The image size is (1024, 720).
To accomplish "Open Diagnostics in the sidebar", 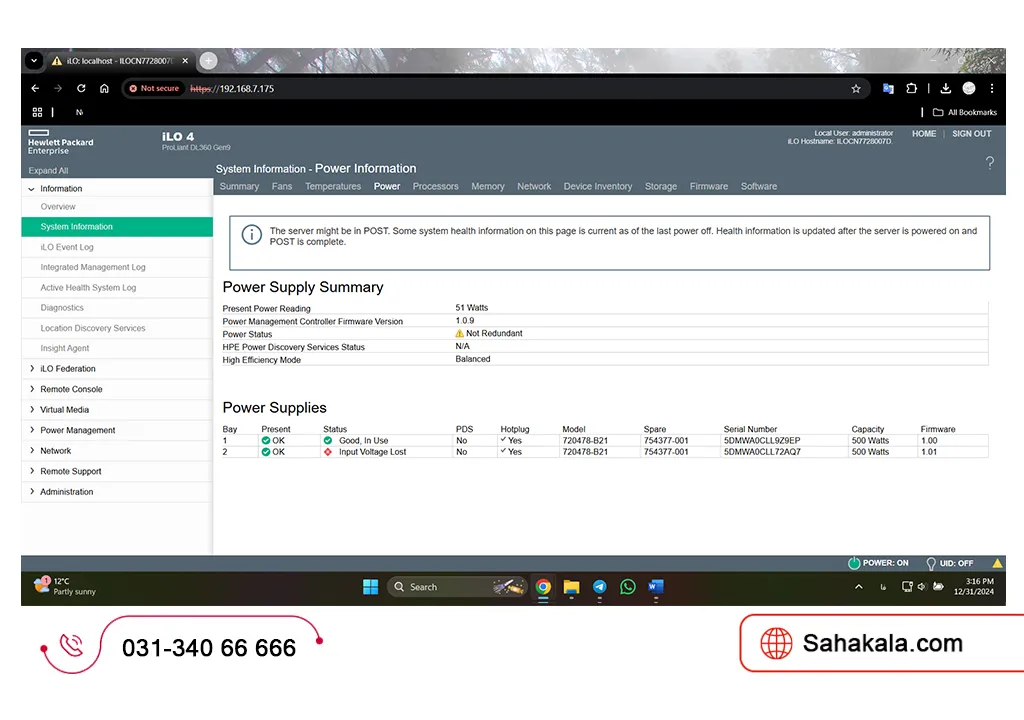I will [62, 308].
